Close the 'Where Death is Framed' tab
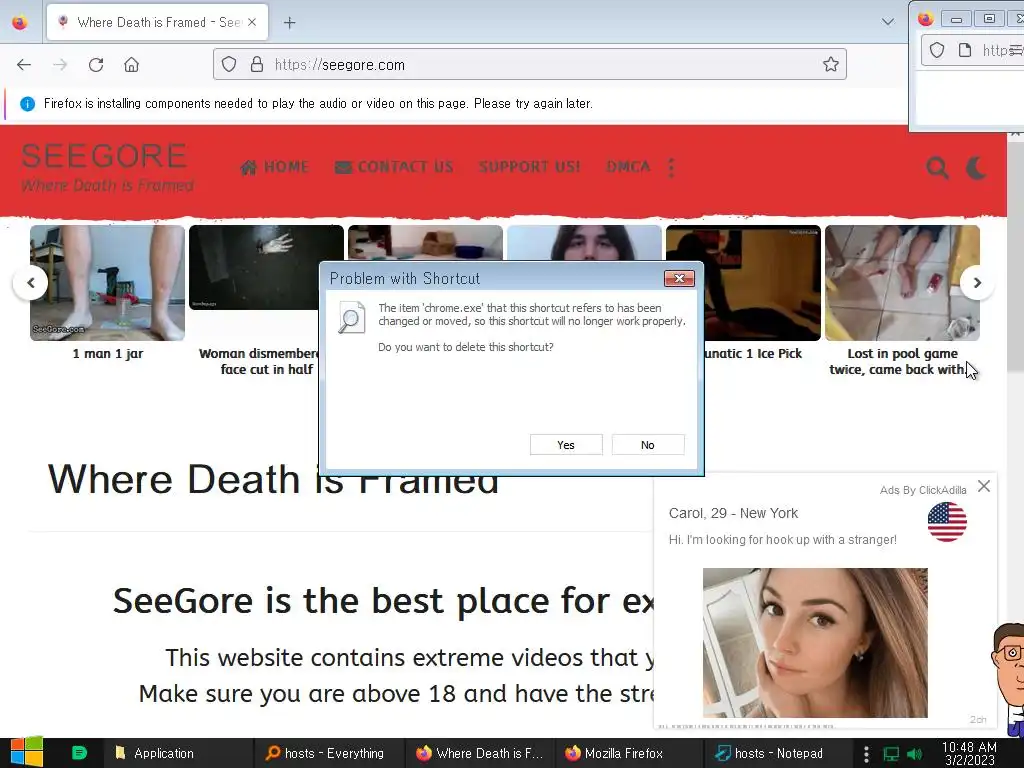Viewport: 1024px width, 768px height. [252, 22]
